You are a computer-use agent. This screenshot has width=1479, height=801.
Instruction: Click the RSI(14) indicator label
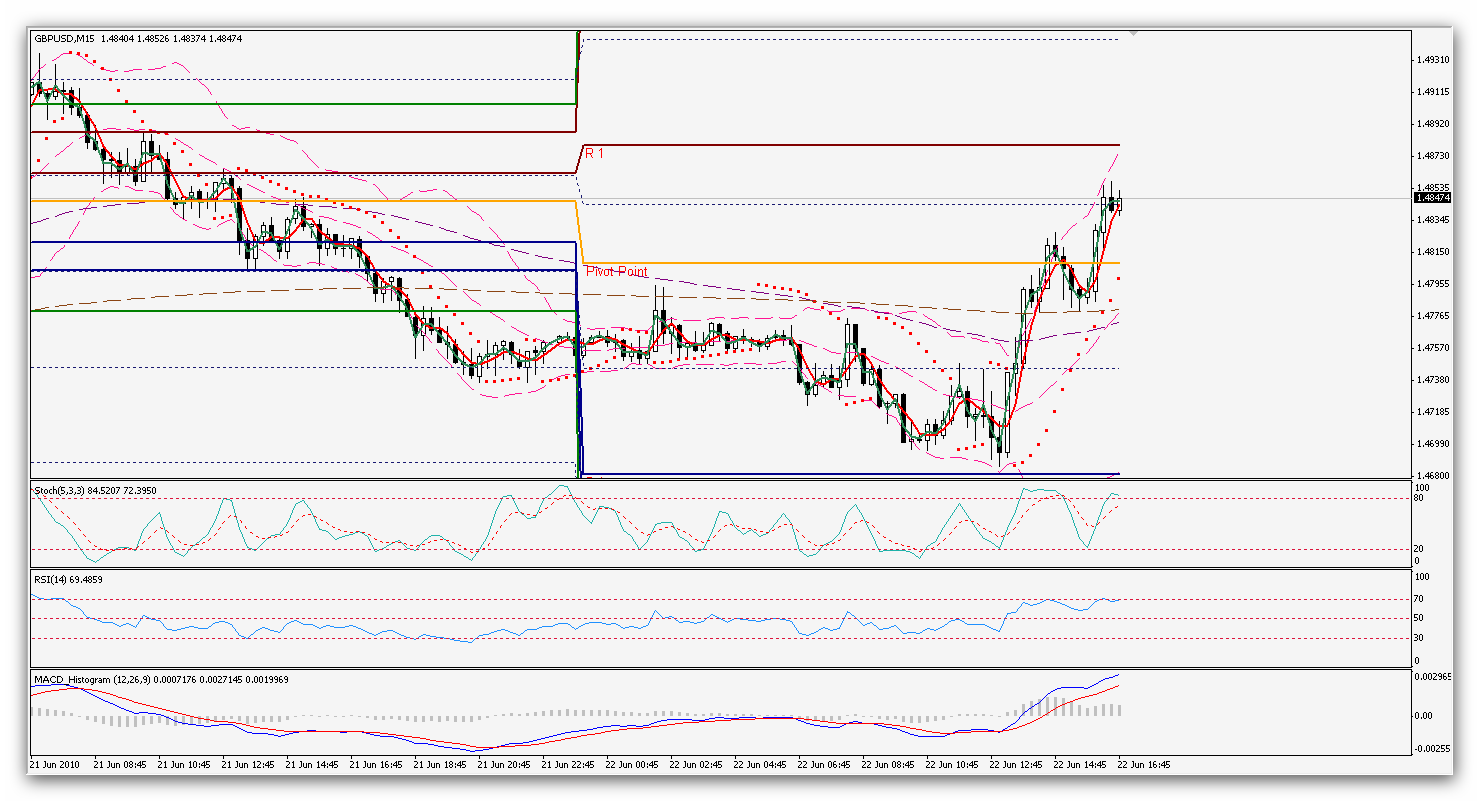(51, 579)
